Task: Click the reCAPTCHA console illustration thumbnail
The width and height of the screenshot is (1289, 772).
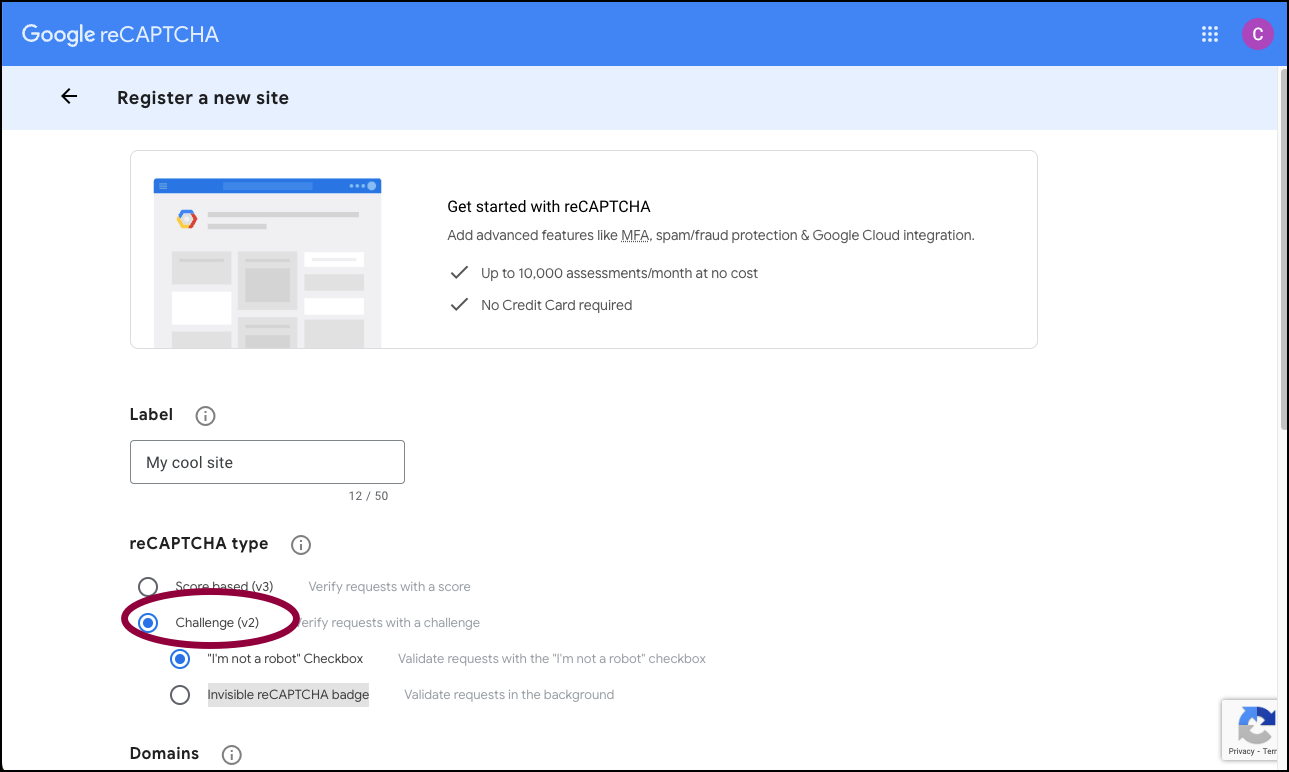Action: point(267,263)
